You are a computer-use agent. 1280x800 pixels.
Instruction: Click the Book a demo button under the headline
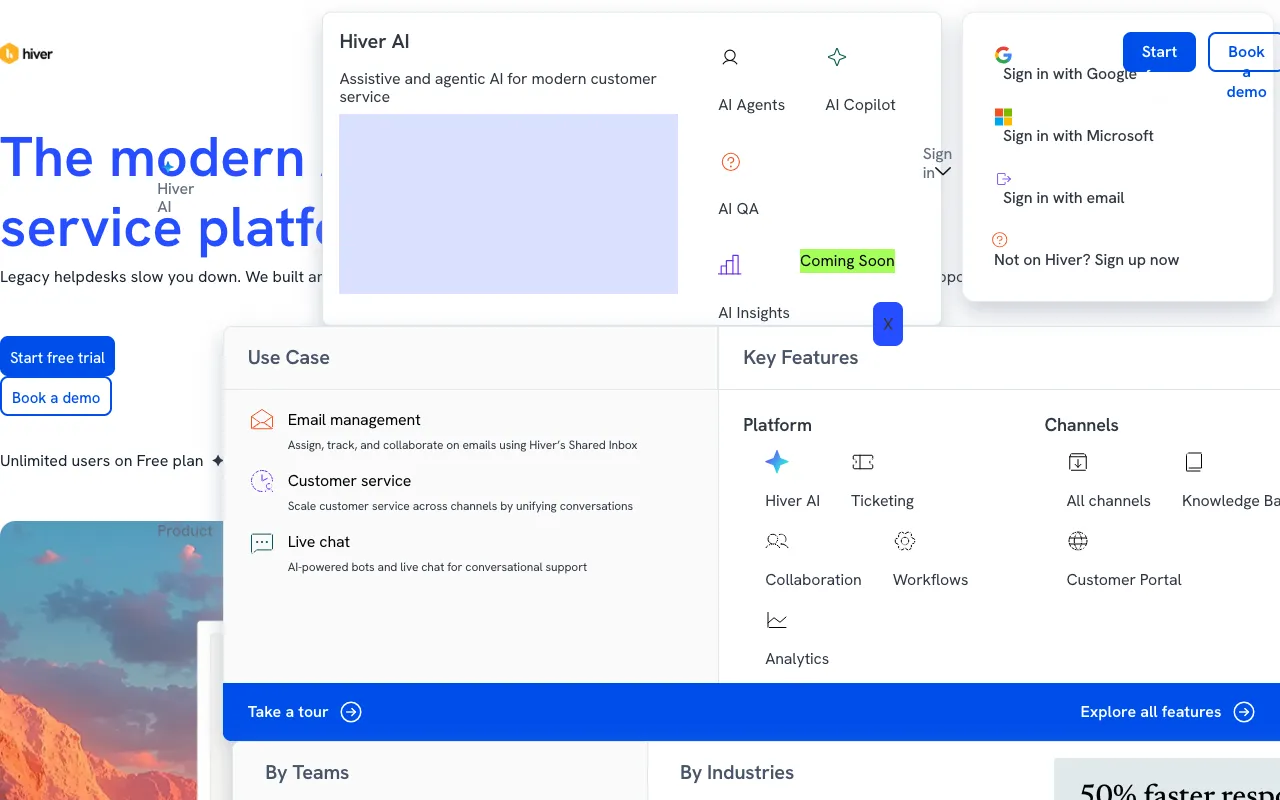point(56,397)
